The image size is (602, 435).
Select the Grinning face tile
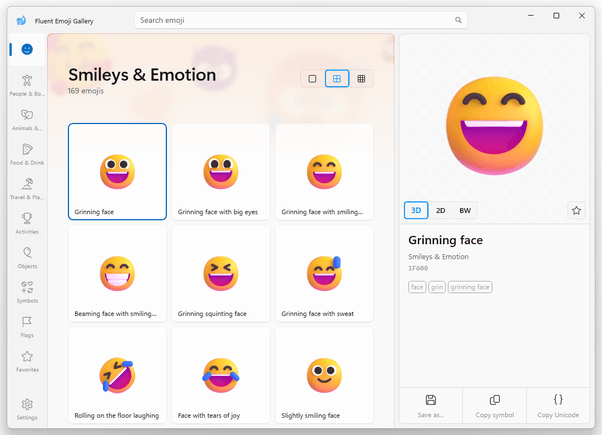coord(117,172)
